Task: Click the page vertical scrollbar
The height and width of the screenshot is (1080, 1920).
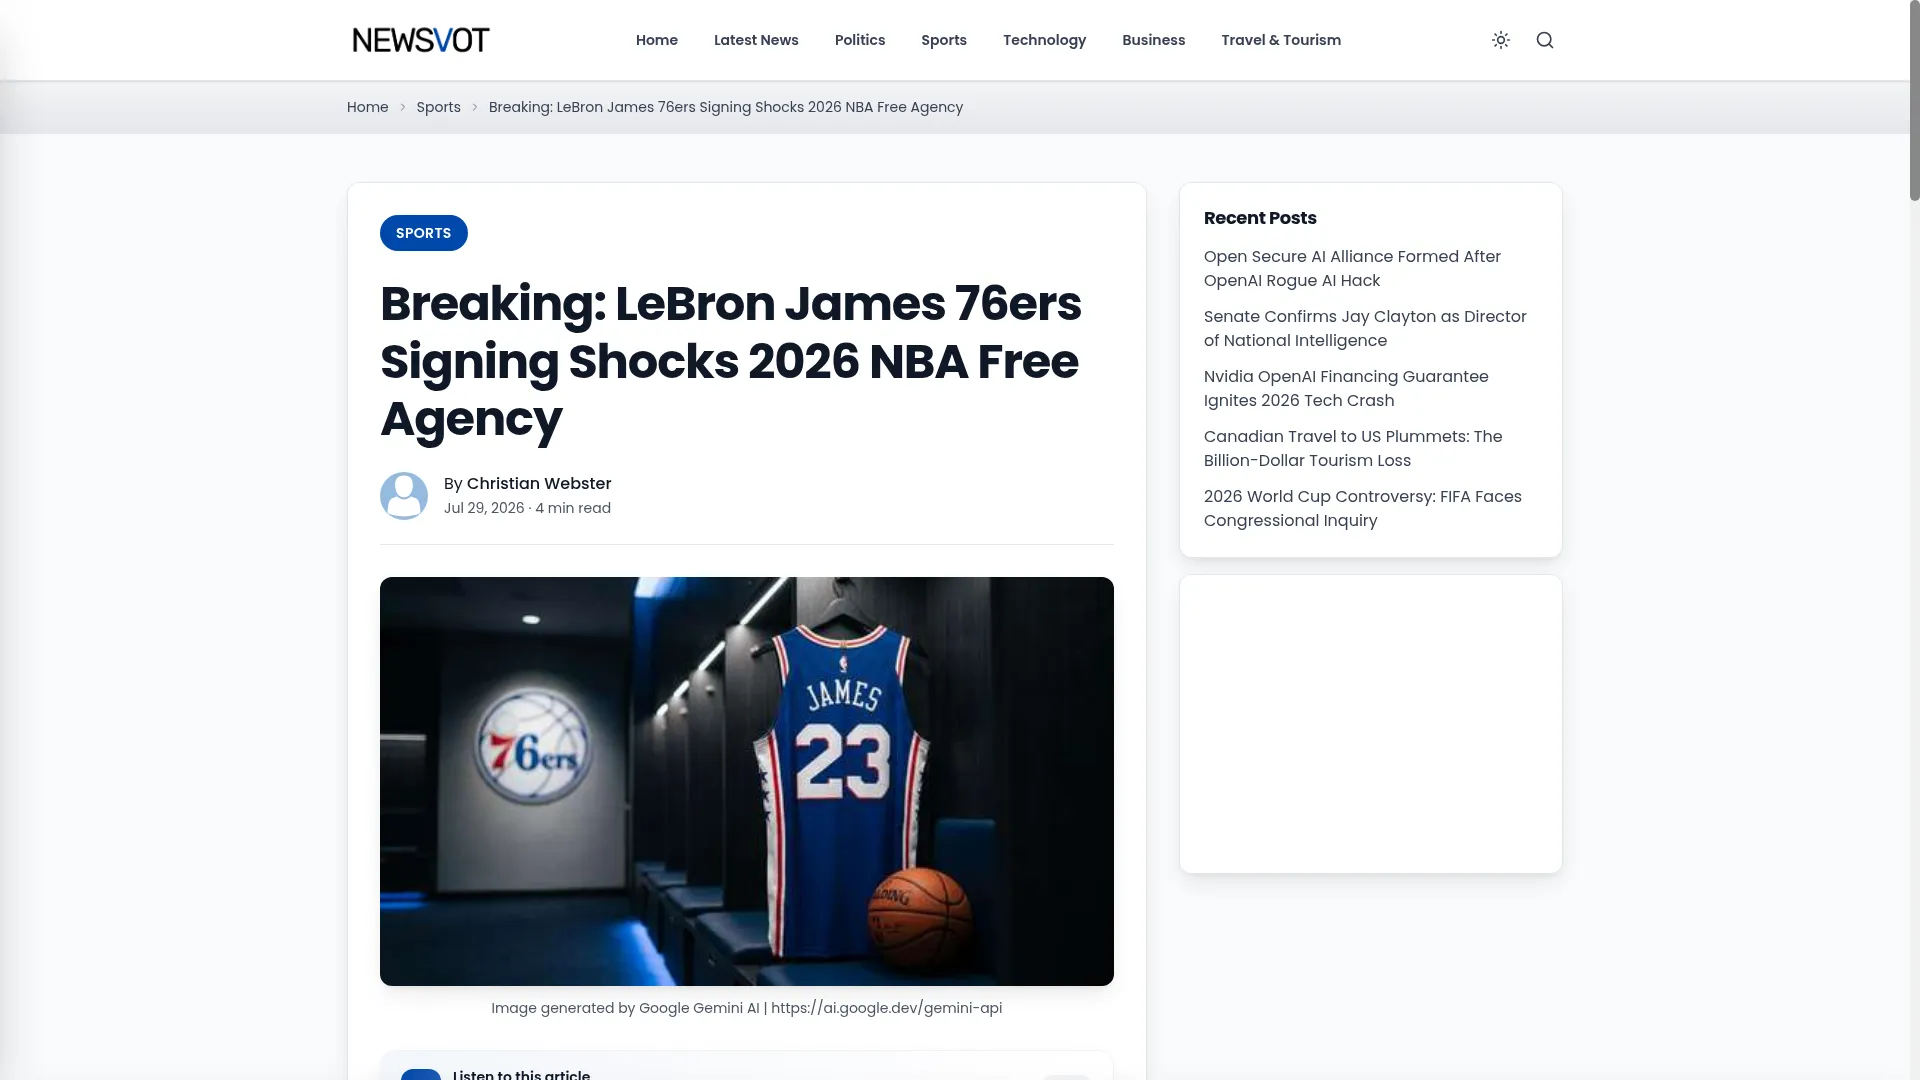Action: coord(1914,100)
